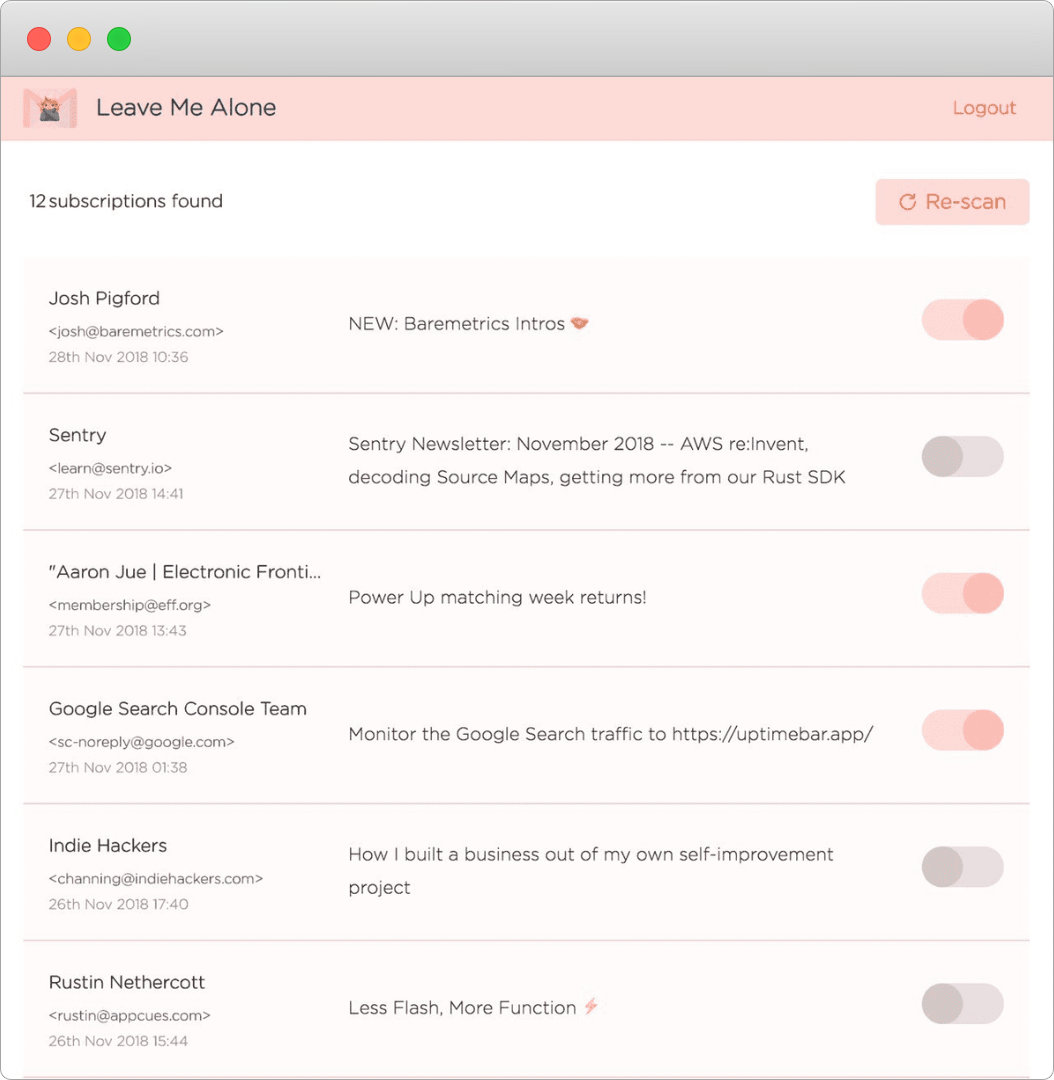Image resolution: width=1054 pixels, height=1080 pixels.
Task: Click subject 'Power Up matching week returns!'
Action: (497, 597)
